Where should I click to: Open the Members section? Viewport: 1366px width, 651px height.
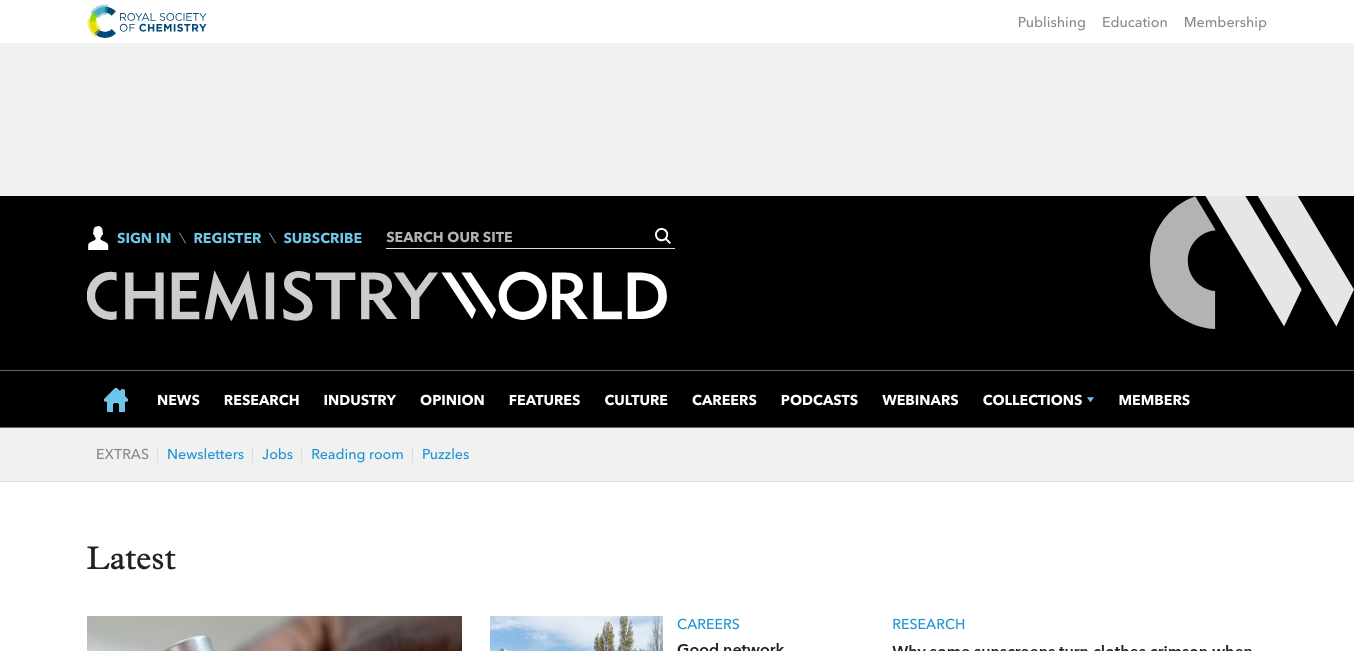click(x=1154, y=400)
